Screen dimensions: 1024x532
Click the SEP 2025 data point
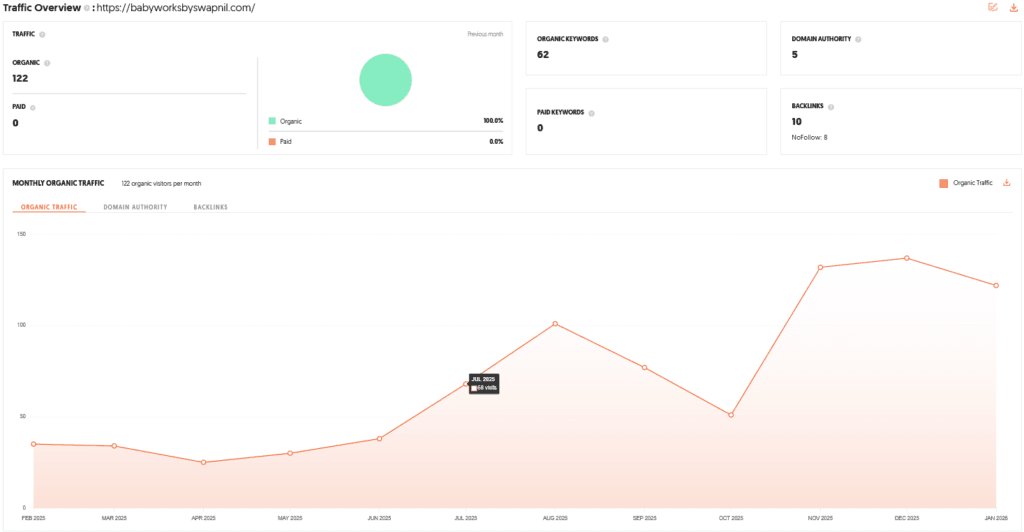(645, 368)
